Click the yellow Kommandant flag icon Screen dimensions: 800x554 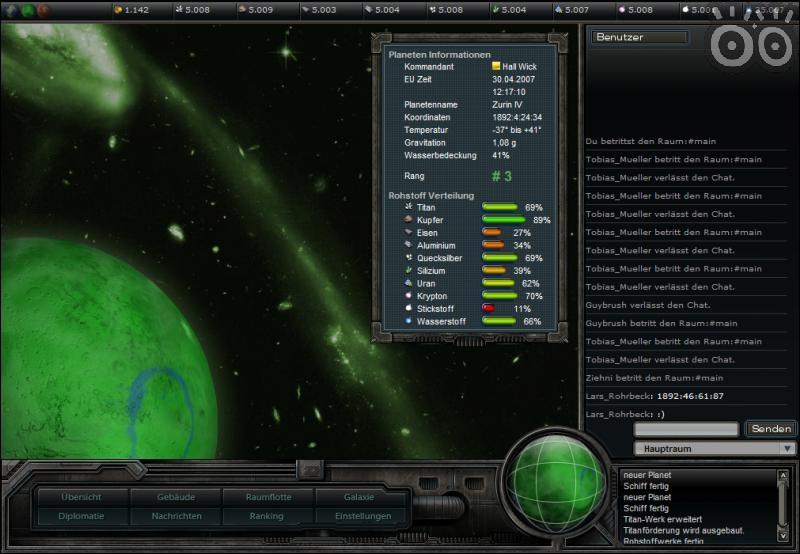(x=496, y=66)
